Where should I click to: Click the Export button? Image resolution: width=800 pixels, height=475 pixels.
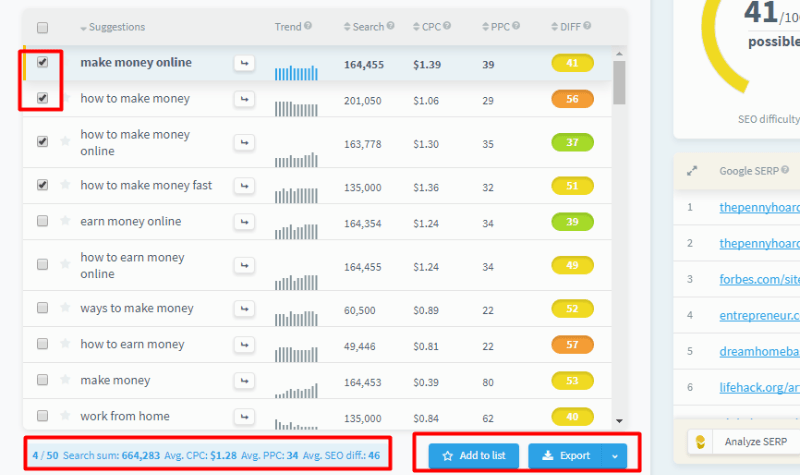coord(565,456)
